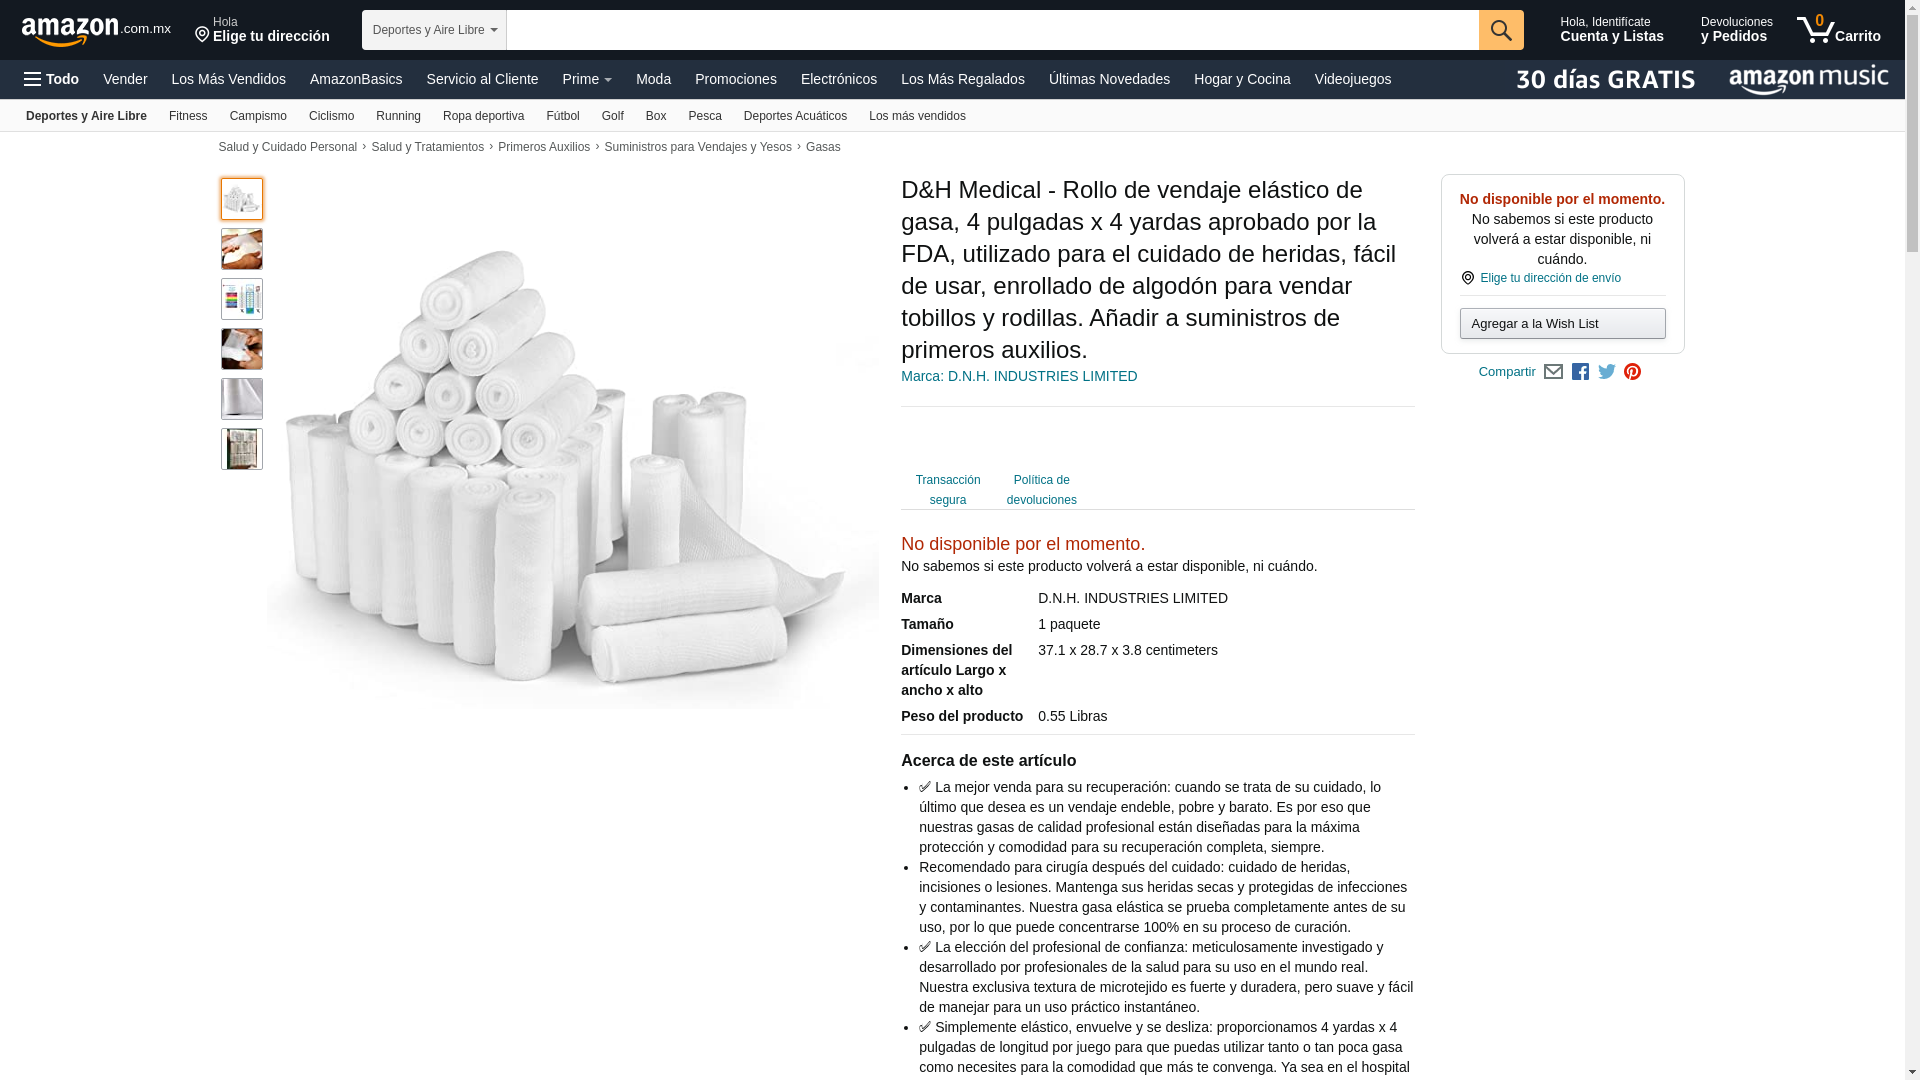Select the second product thumbnail with hands
Image resolution: width=1920 pixels, height=1080 pixels.
(242, 249)
